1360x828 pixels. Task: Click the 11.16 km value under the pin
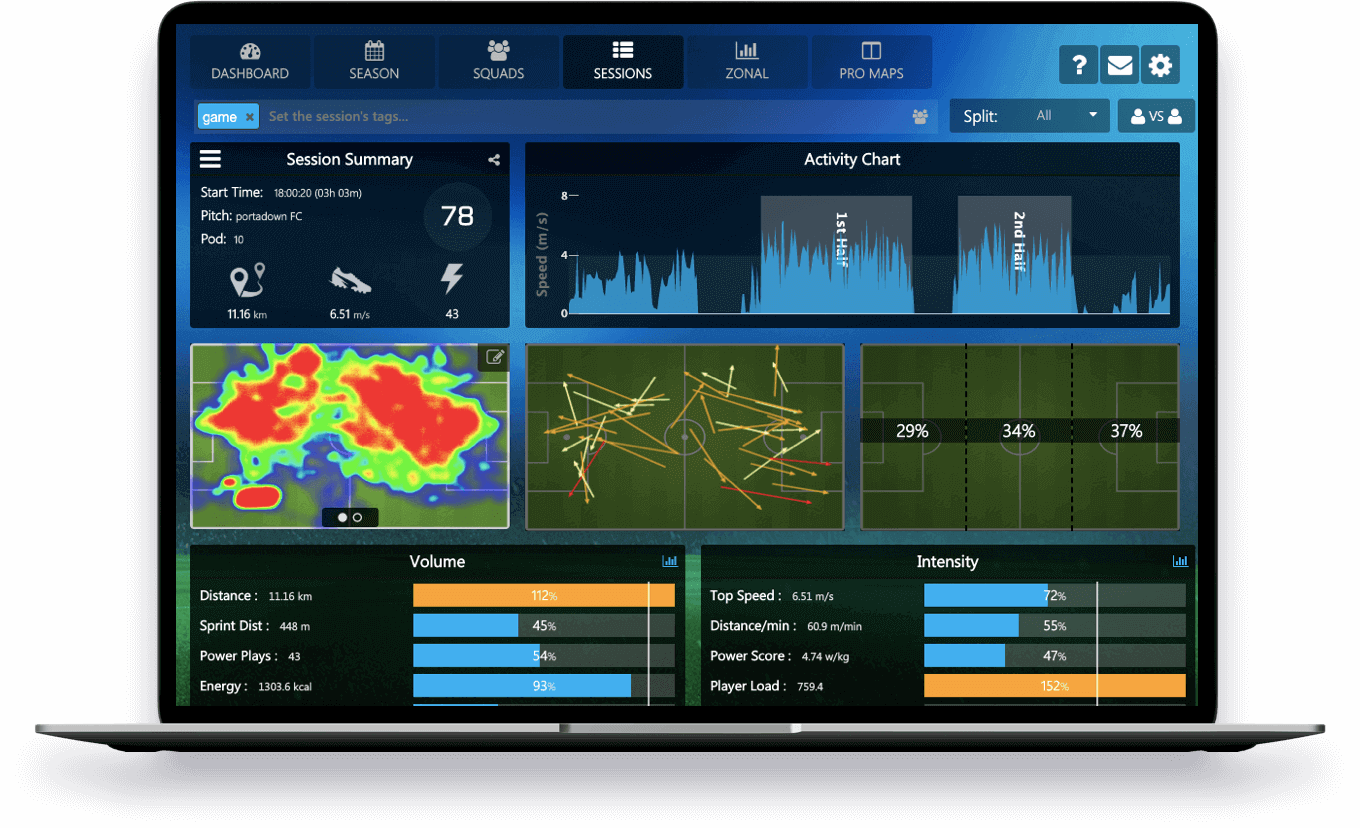[247, 314]
